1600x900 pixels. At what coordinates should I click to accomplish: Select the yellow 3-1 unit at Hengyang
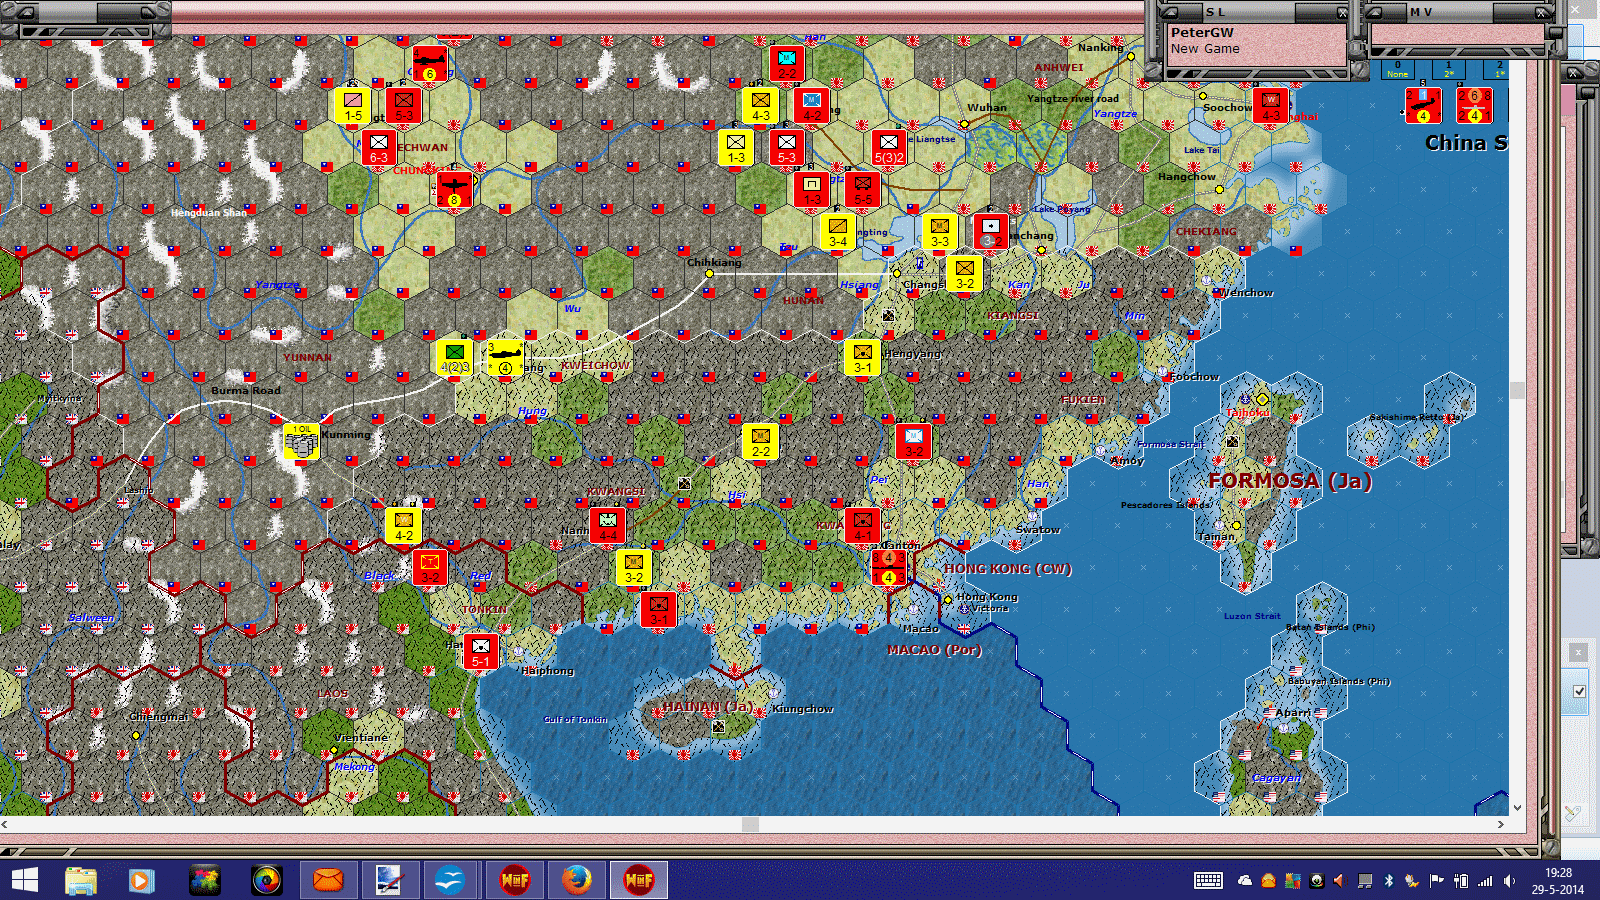(x=863, y=358)
